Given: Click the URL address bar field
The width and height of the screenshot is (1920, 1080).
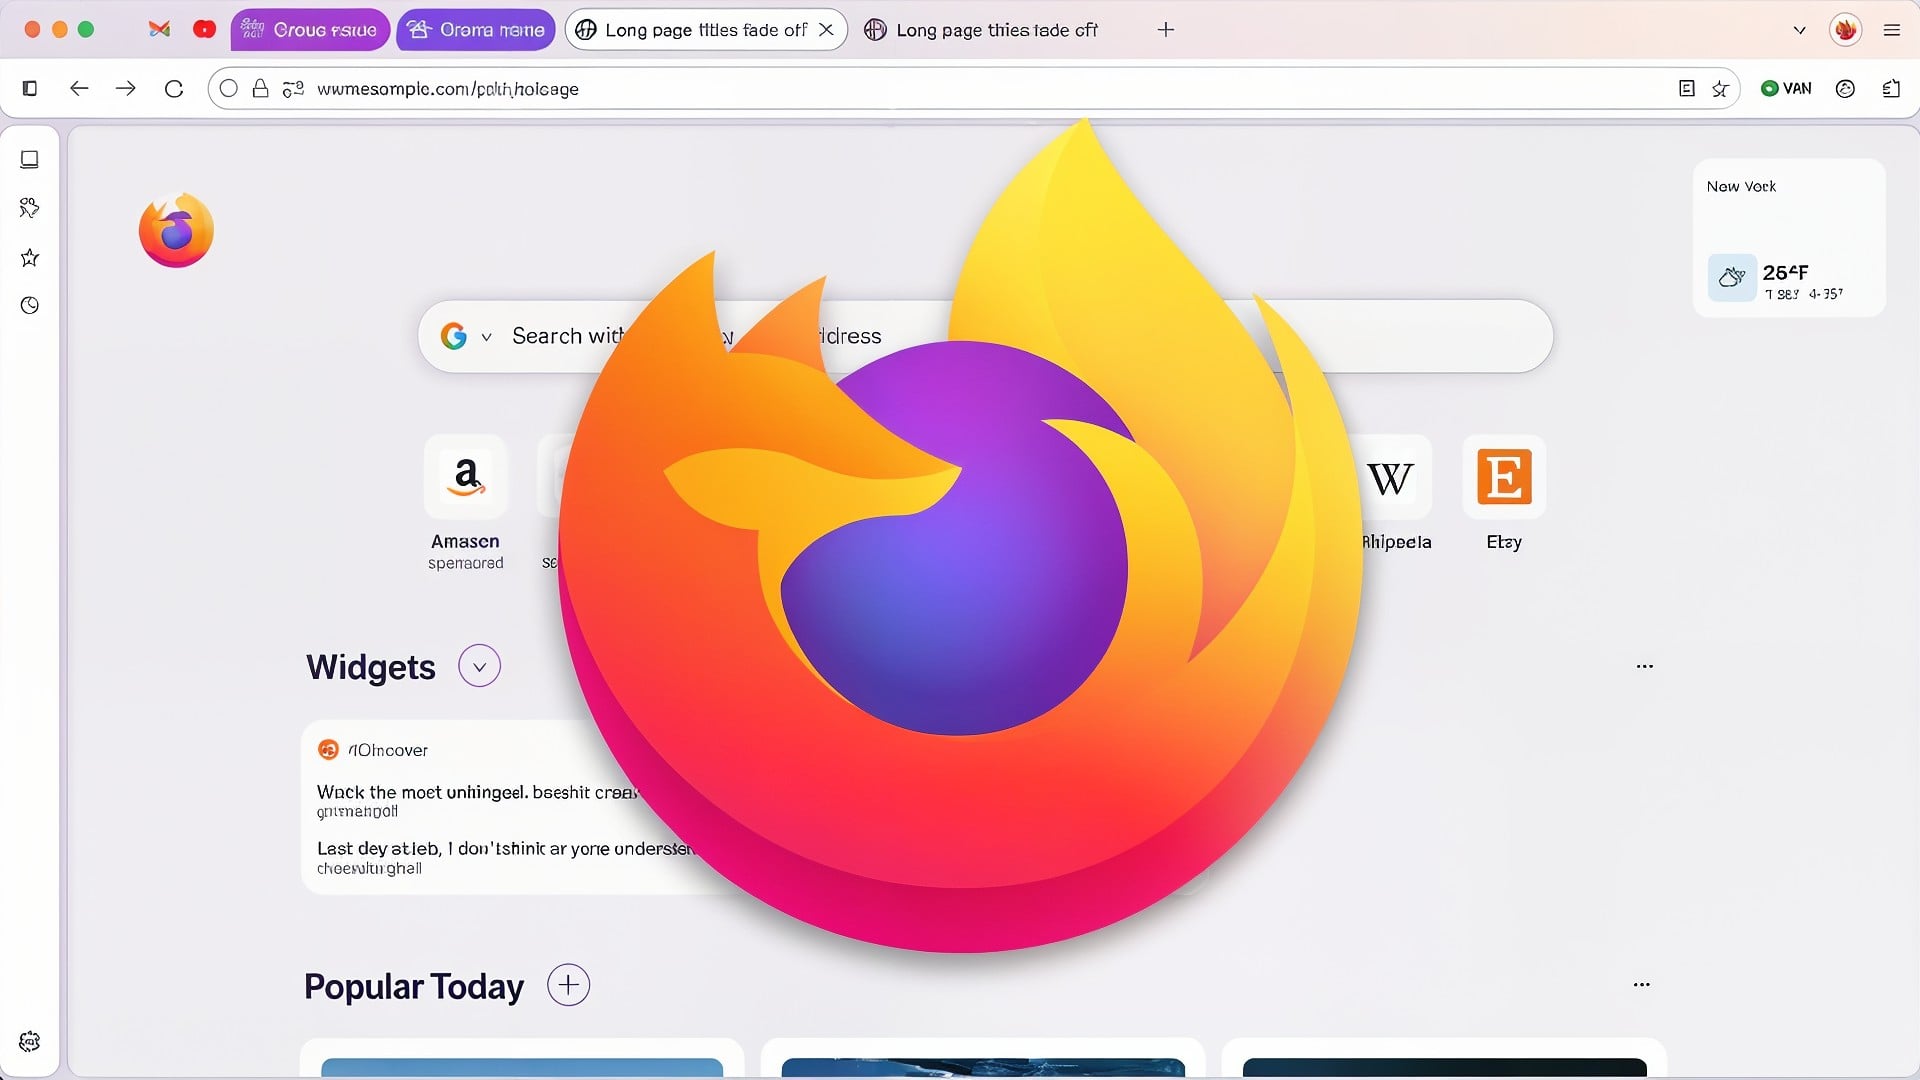Looking at the screenshot, I should 900,89.
